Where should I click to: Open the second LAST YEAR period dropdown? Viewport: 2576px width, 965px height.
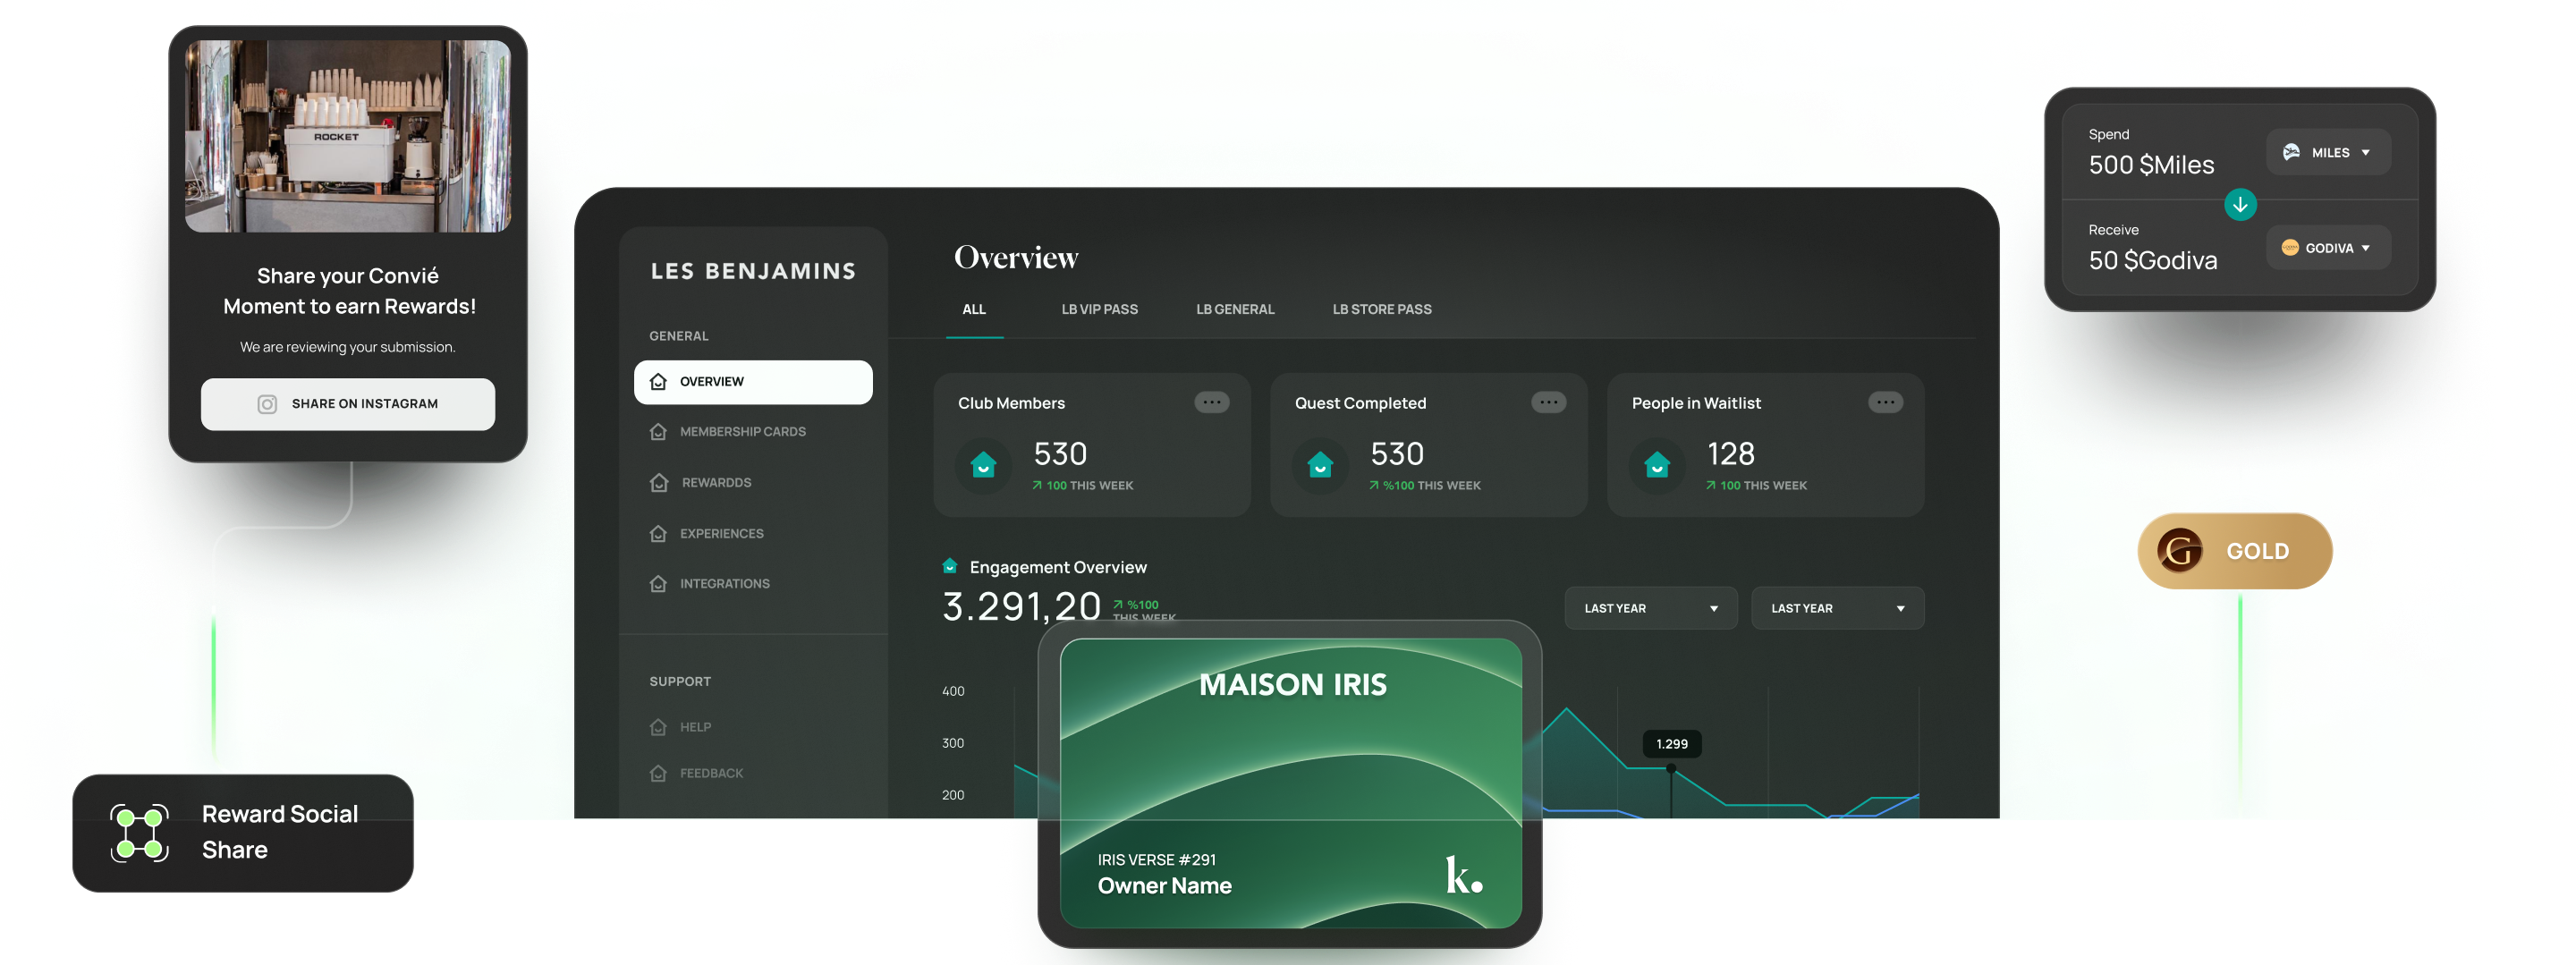(x=1837, y=608)
